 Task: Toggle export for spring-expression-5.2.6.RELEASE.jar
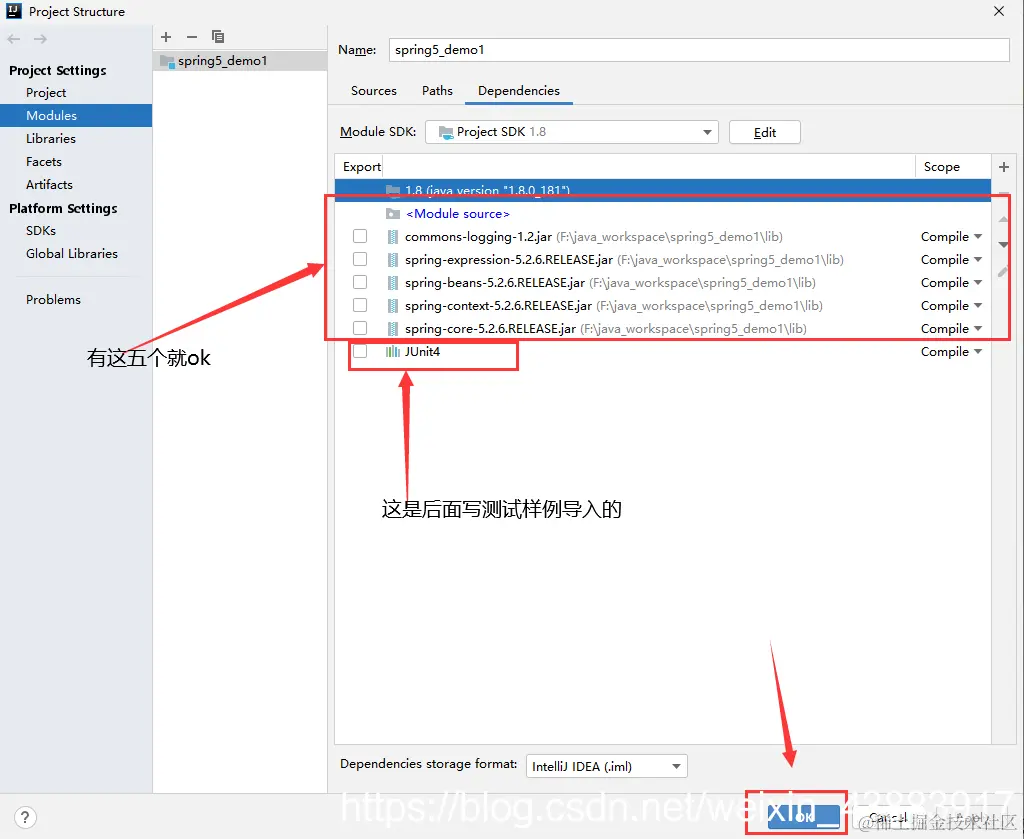[x=360, y=259]
